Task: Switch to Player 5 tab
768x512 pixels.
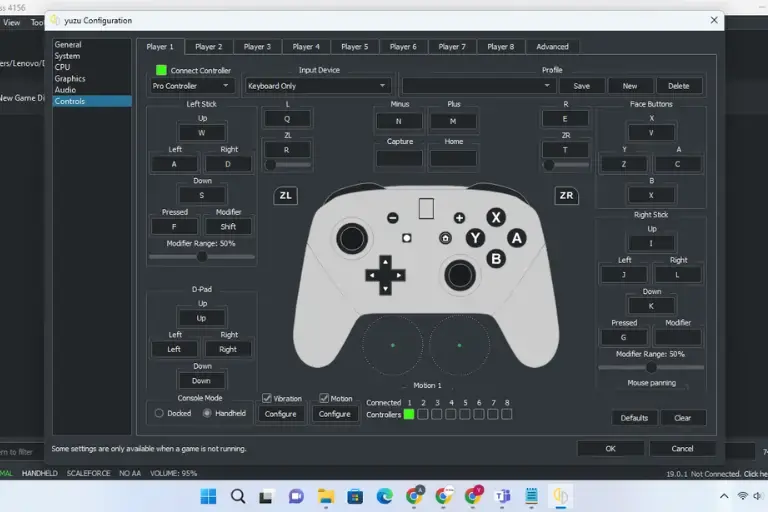Action: [x=355, y=47]
